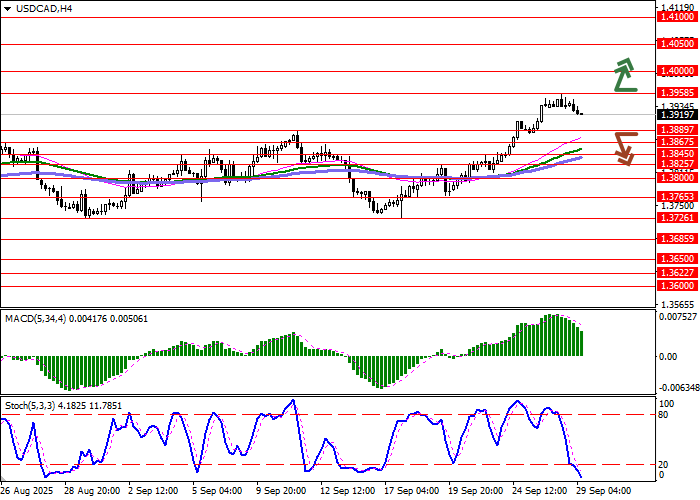Image resolution: width=700 pixels, height=500 pixels.
Task: Click the 26 Aug 2025 date label
Action: [x=27, y=491]
